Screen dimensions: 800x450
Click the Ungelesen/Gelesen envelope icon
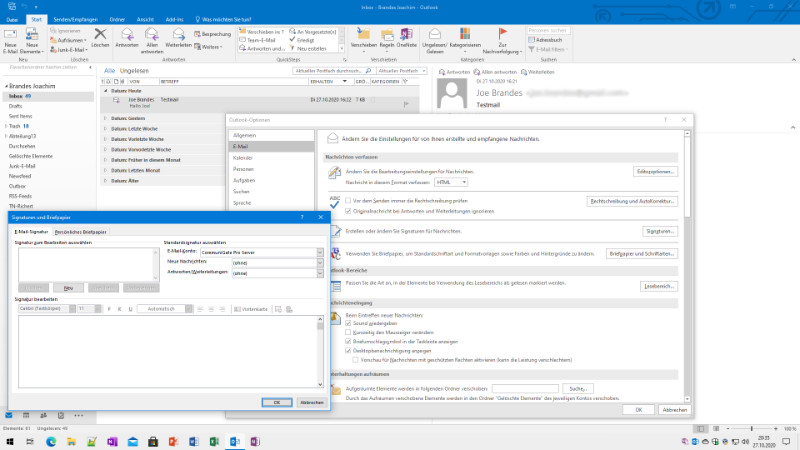click(435, 35)
